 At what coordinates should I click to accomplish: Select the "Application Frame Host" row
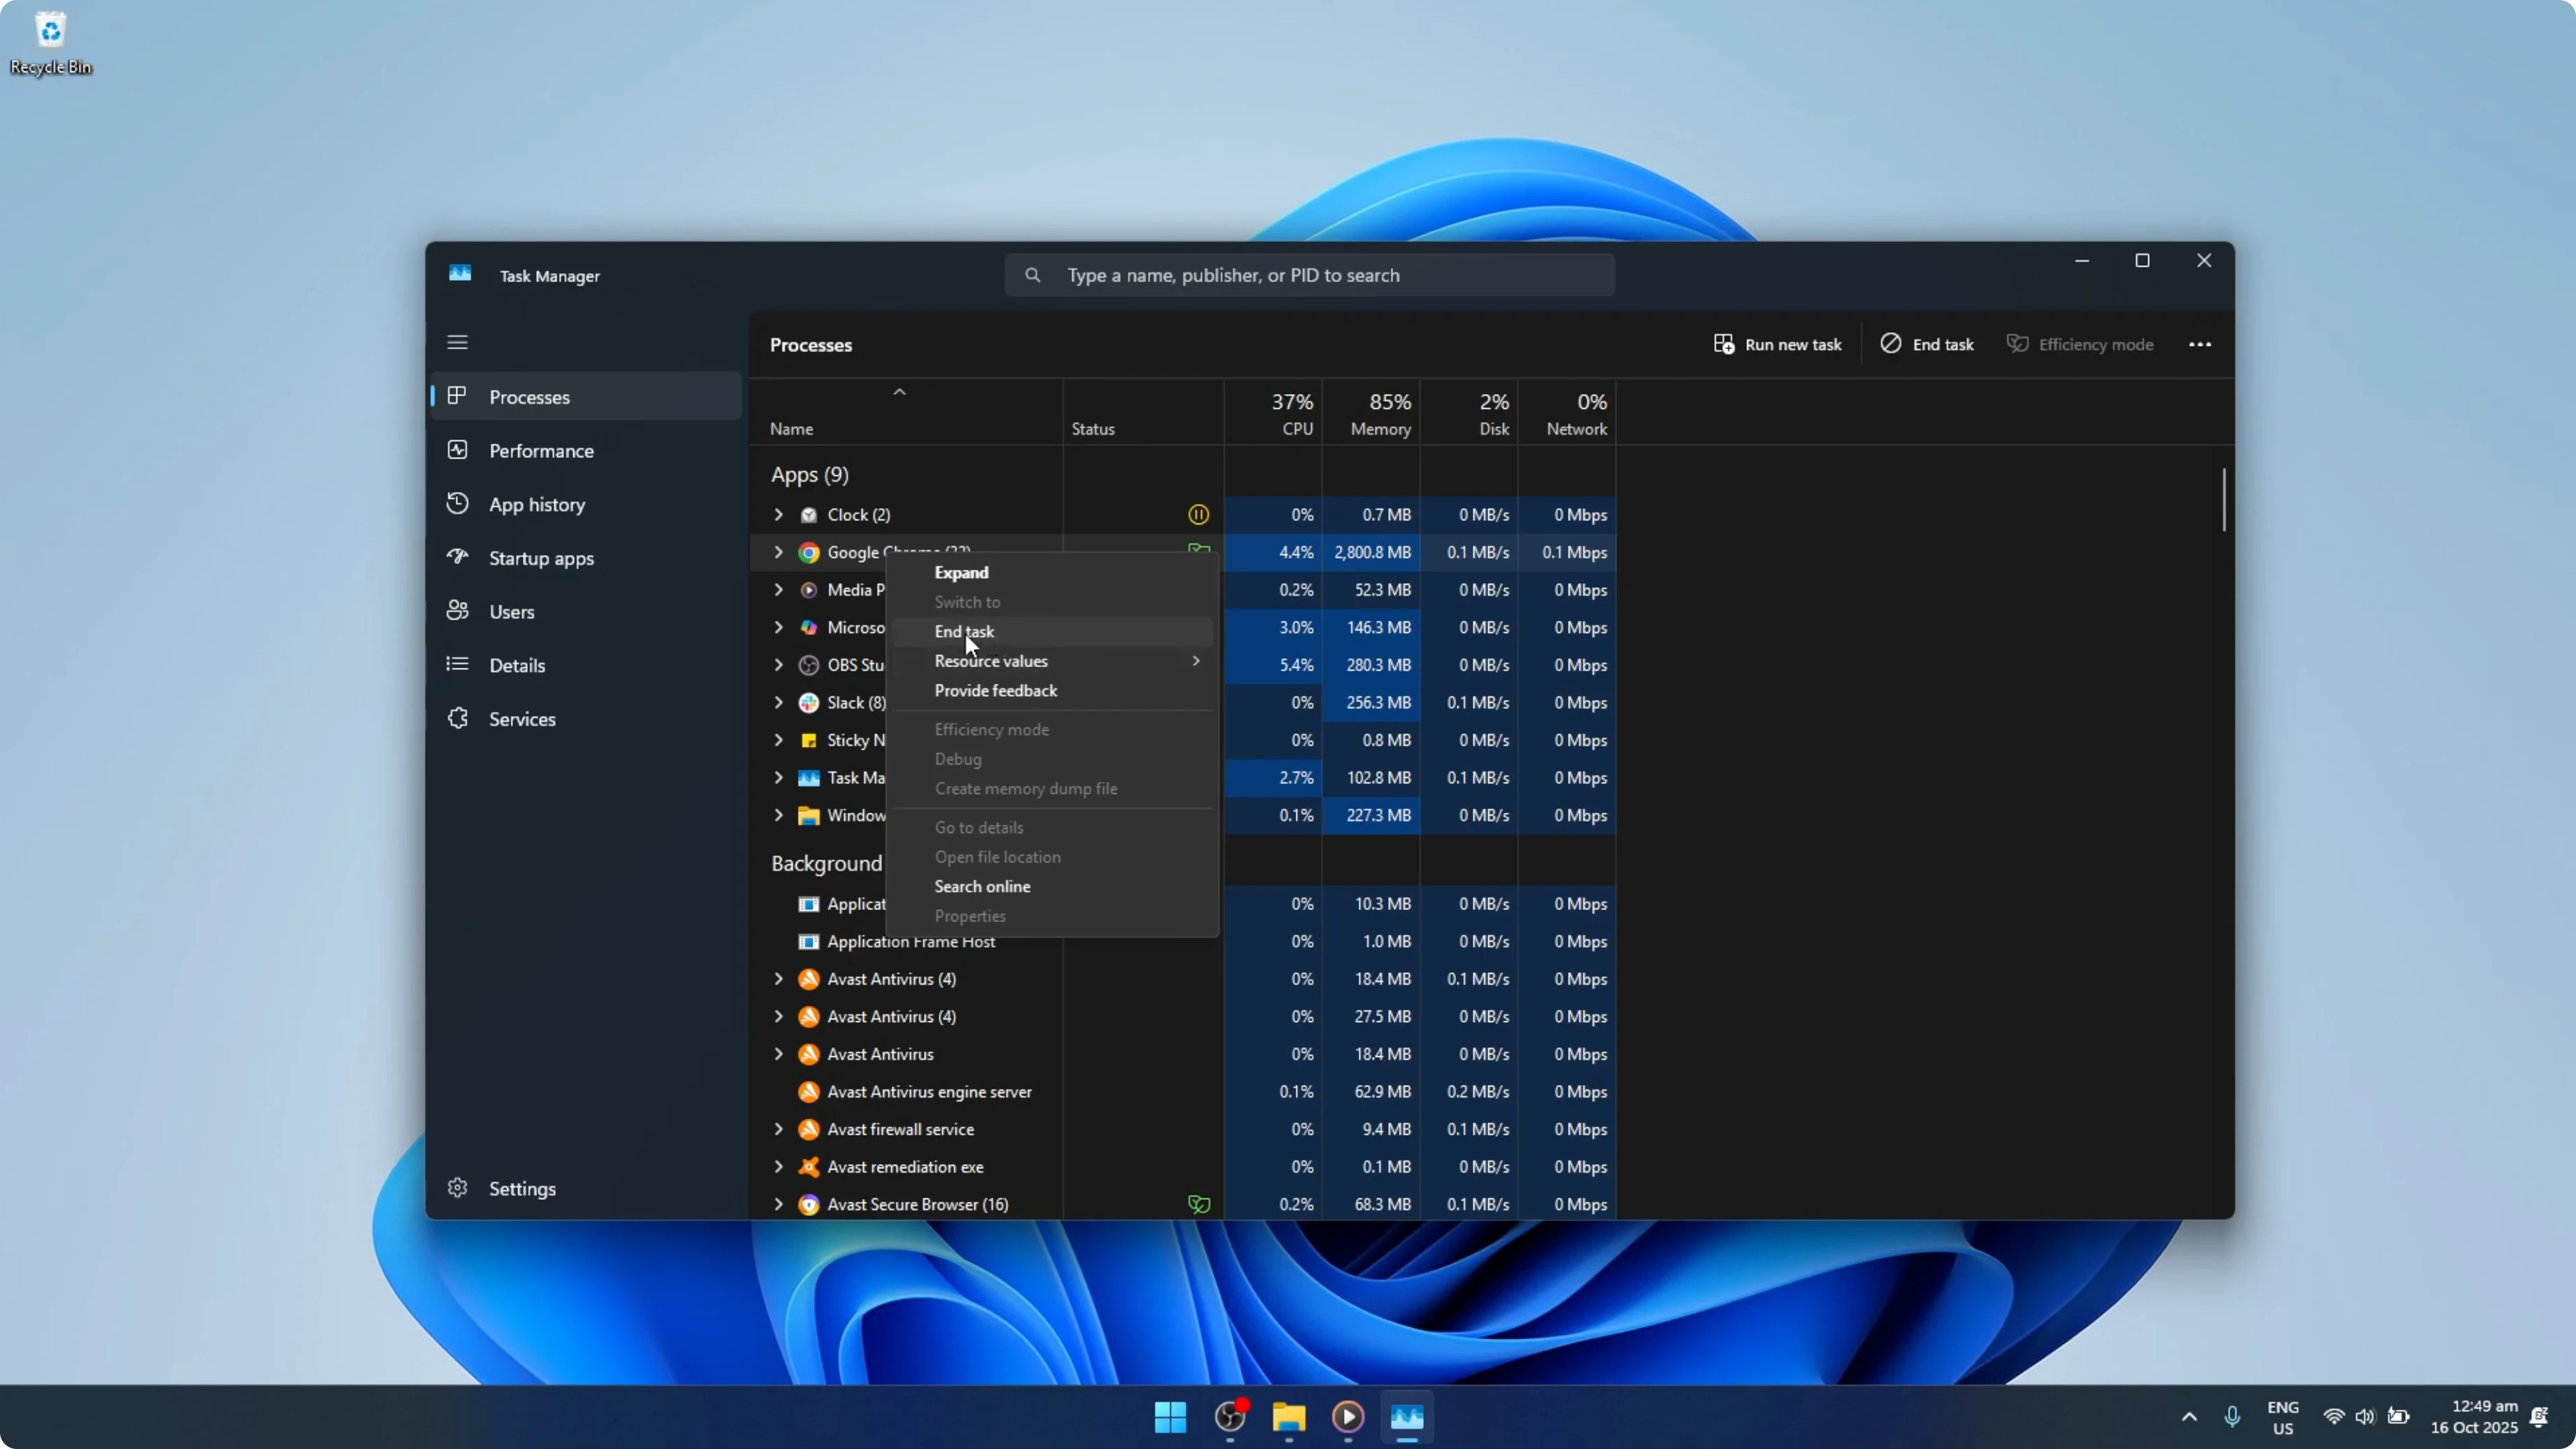(1182, 942)
